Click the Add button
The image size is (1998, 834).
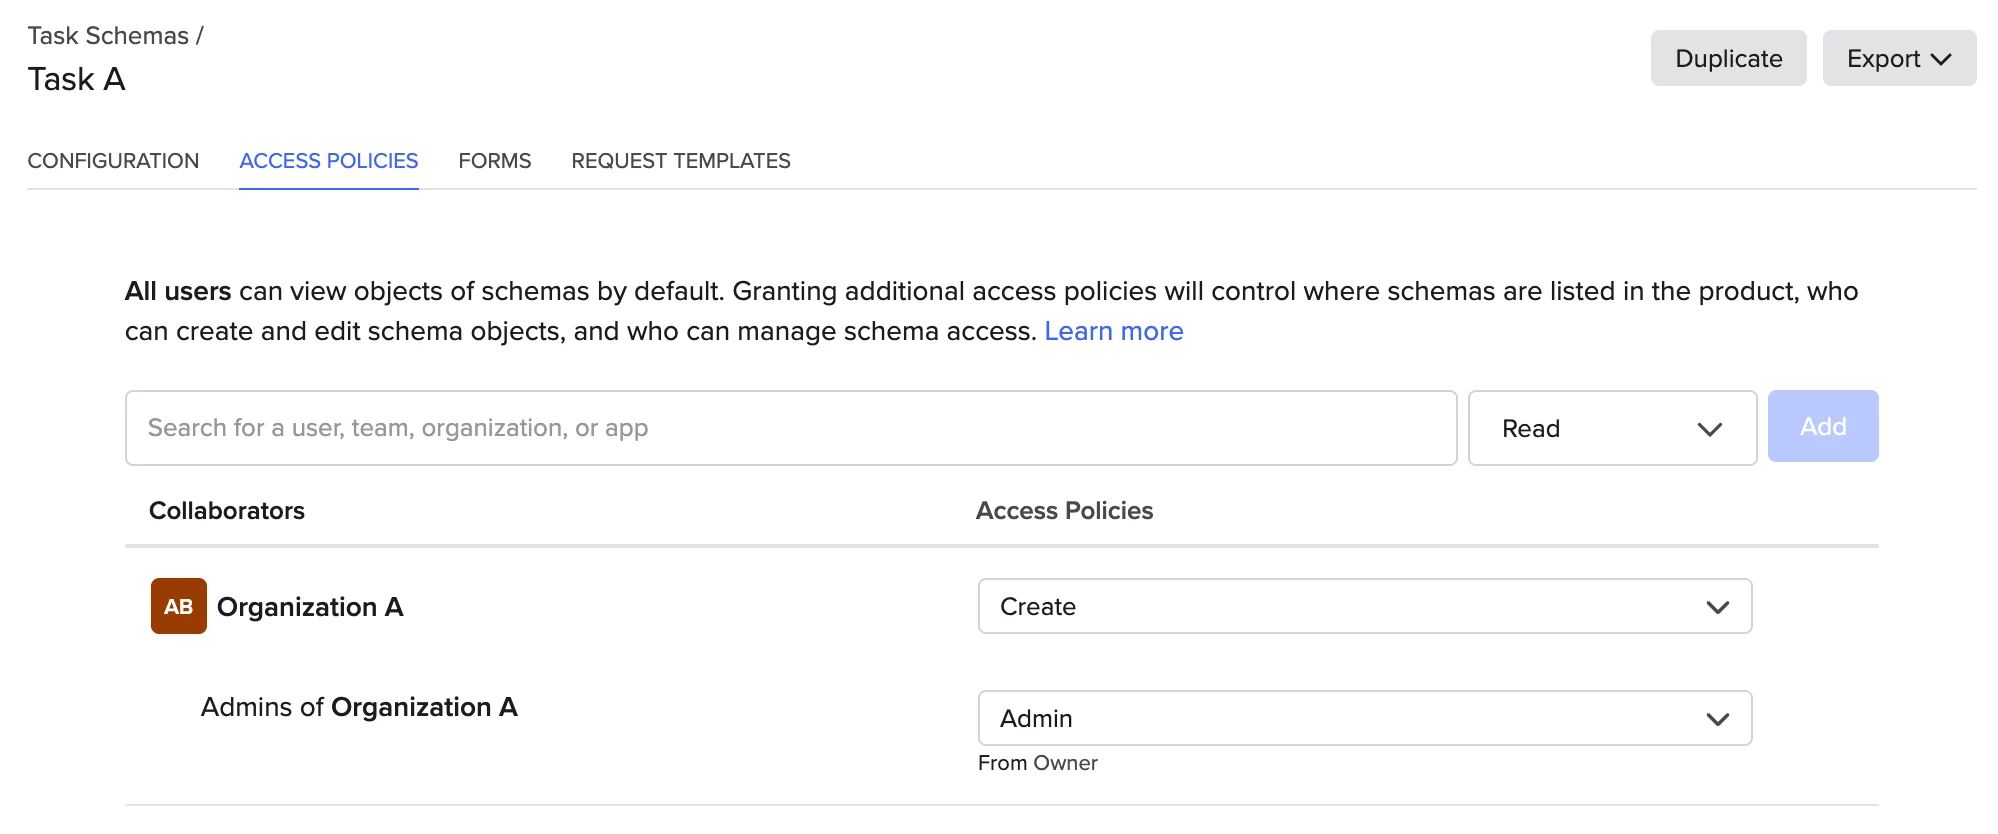click(x=1823, y=426)
